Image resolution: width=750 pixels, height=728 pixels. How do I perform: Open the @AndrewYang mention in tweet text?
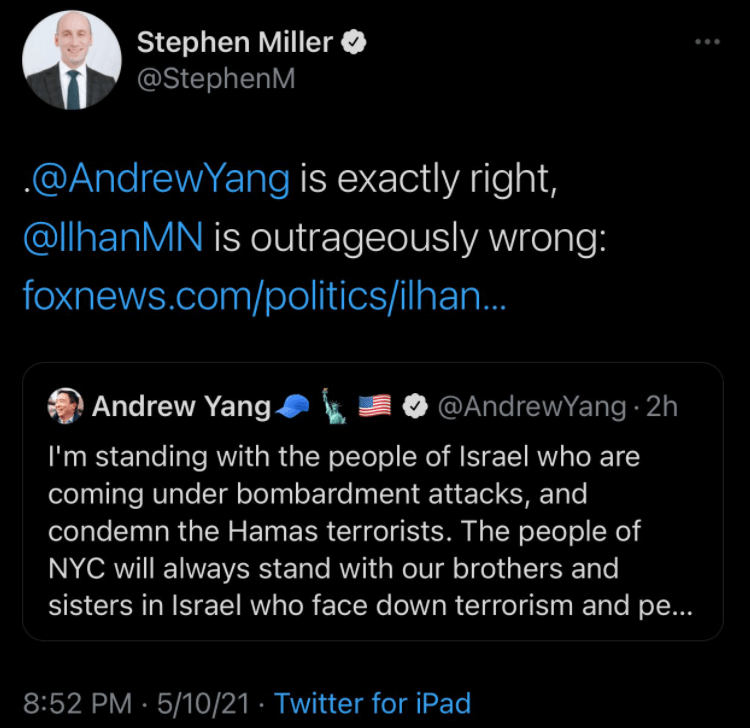point(160,180)
